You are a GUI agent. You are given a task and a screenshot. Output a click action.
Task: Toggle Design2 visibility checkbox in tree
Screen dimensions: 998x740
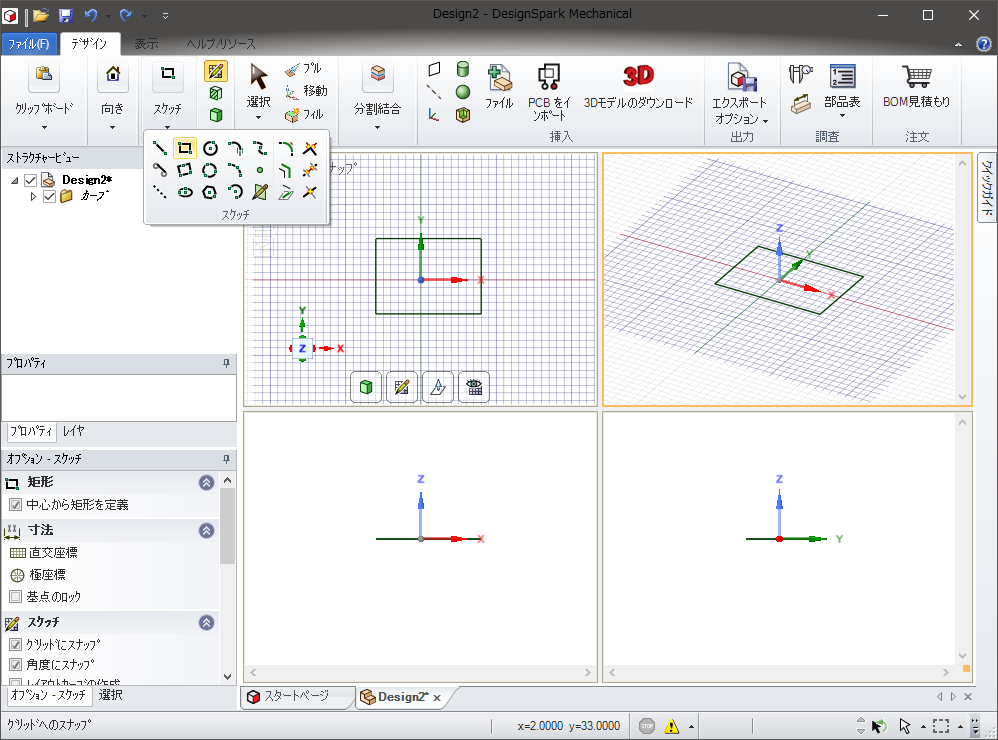pyautogui.click(x=30, y=180)
